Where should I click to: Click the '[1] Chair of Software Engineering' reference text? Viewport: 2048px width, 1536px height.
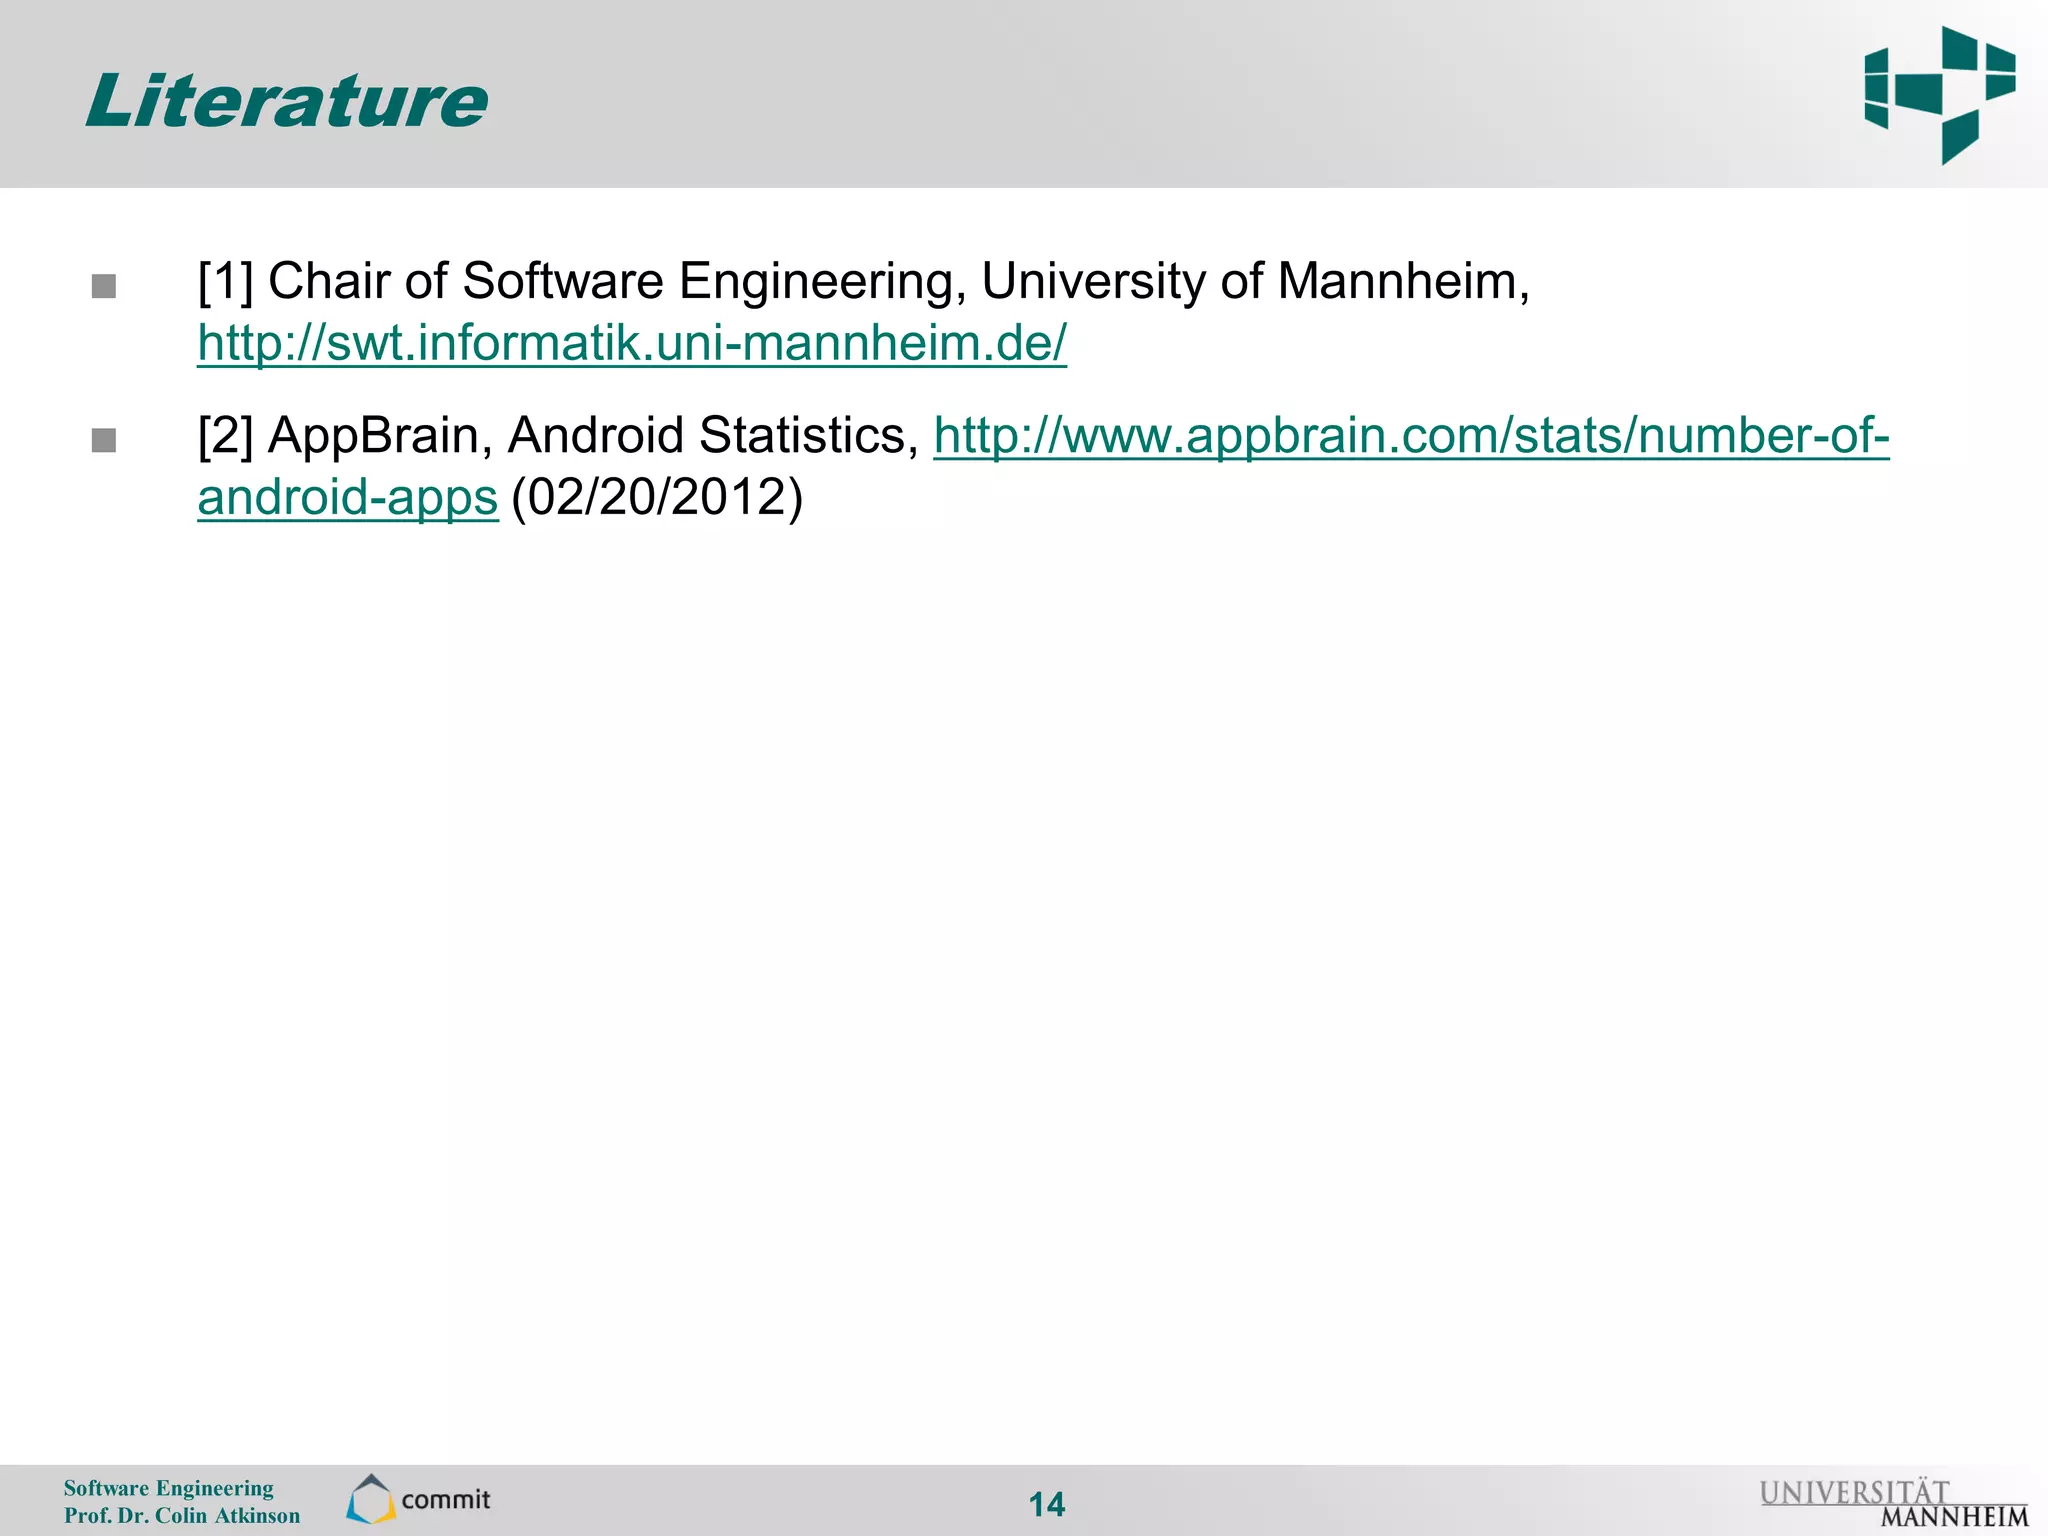(582, 281)
